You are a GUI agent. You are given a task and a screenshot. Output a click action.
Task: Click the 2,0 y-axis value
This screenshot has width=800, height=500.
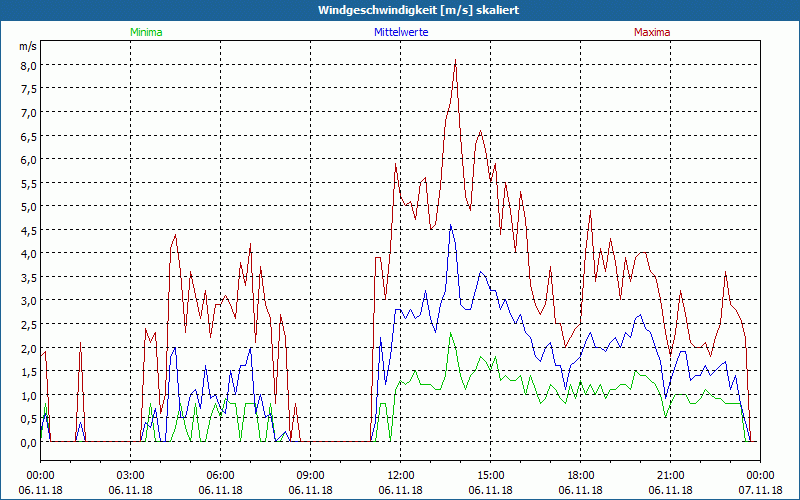[29, 348]
